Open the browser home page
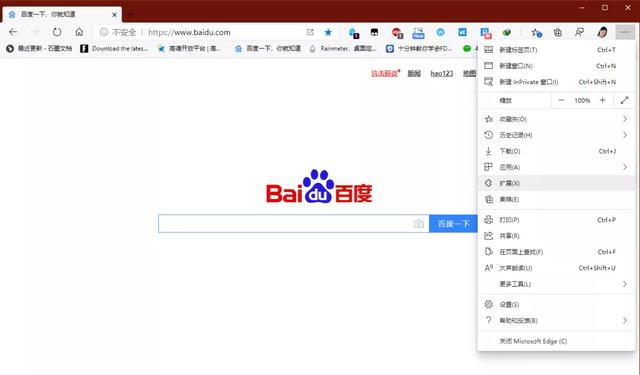Image resolution: width=640 pixels, height=375 pixels. [x=79, y=32]
